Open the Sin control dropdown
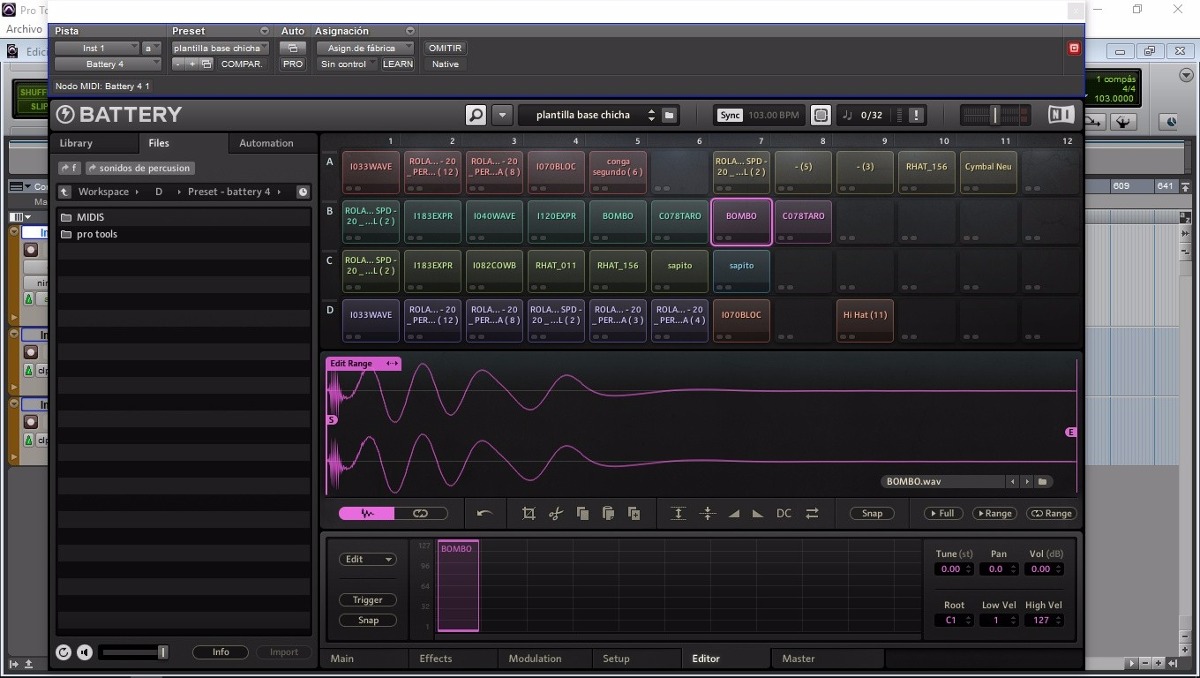 point(347,64)
